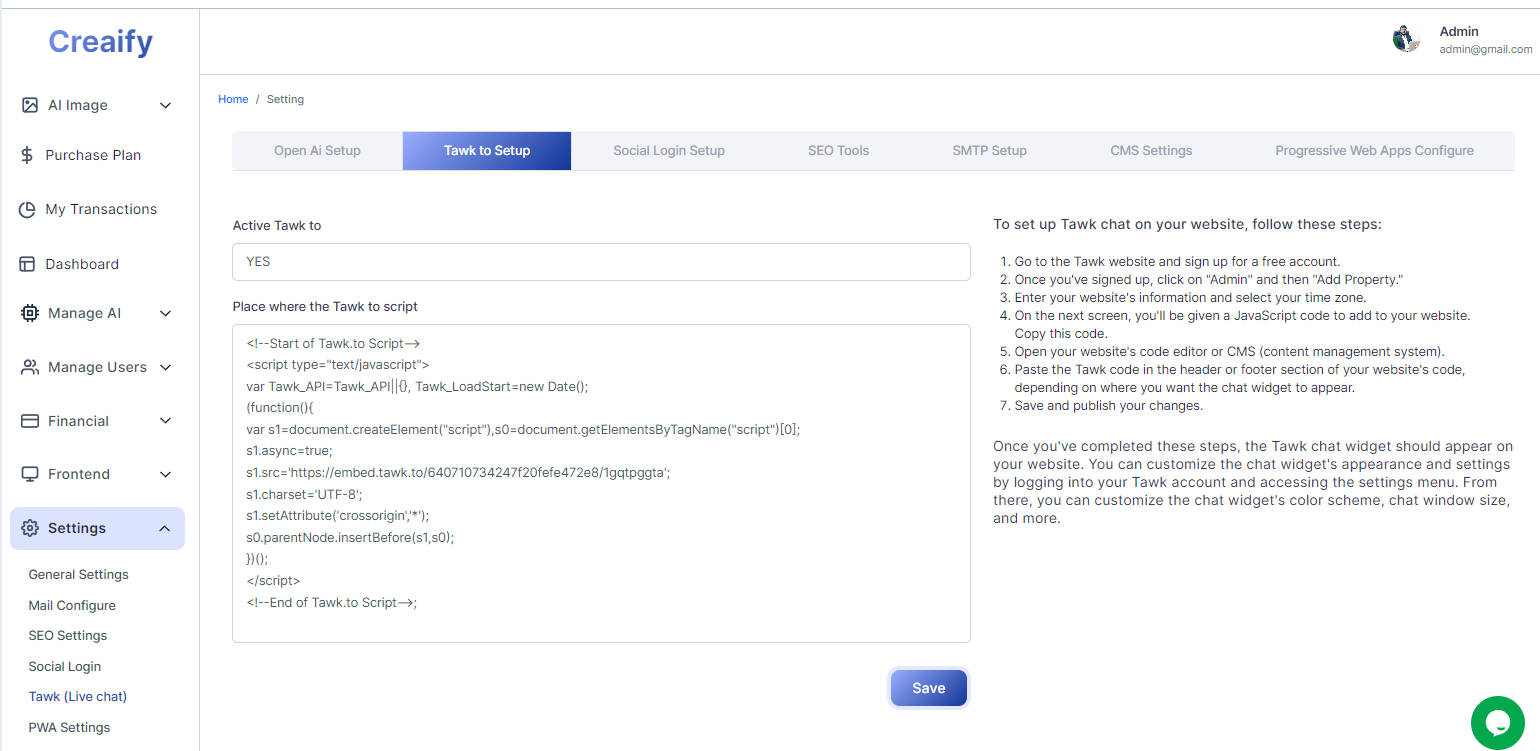Click the Setting breadcrumb text
Viewport: 1540px width, 751px height.
285,99
